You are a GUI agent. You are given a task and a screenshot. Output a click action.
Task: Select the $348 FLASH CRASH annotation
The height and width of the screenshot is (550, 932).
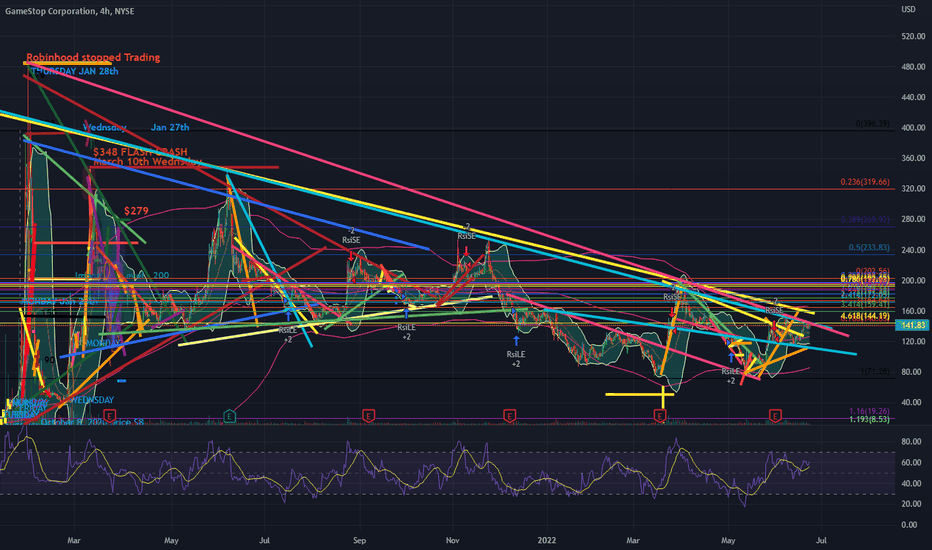click(x=140, y=152)
